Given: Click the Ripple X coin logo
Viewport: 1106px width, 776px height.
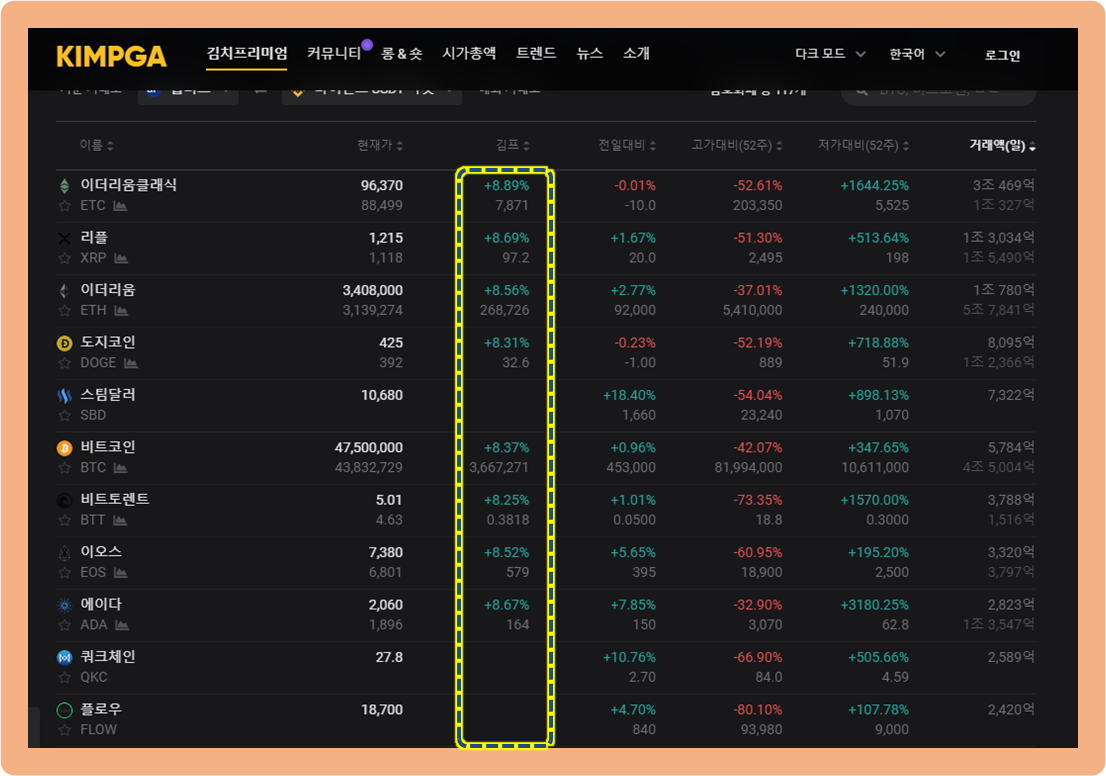Looking at the screenshot, I should point(64,238).
